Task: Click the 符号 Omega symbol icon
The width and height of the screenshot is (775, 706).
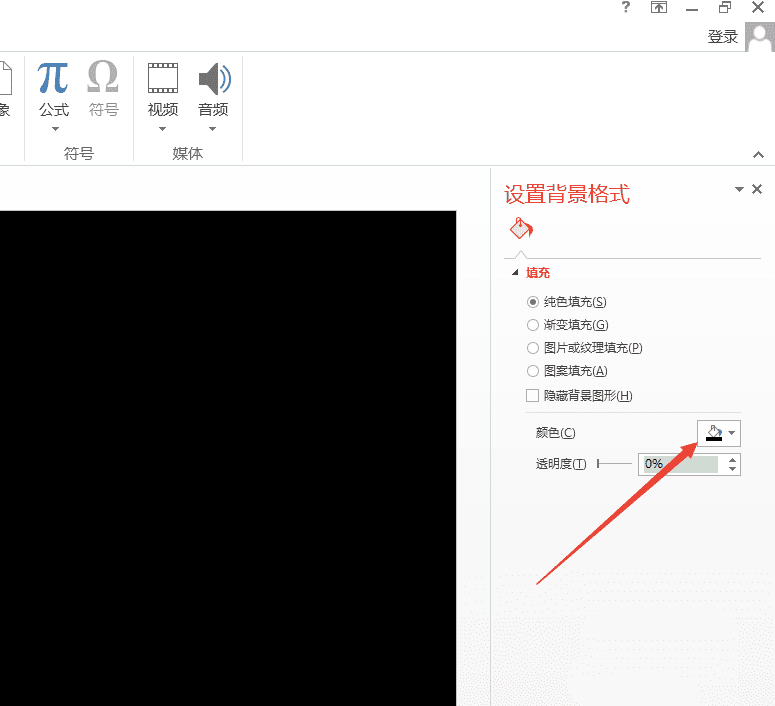Action: click(103, 77)
